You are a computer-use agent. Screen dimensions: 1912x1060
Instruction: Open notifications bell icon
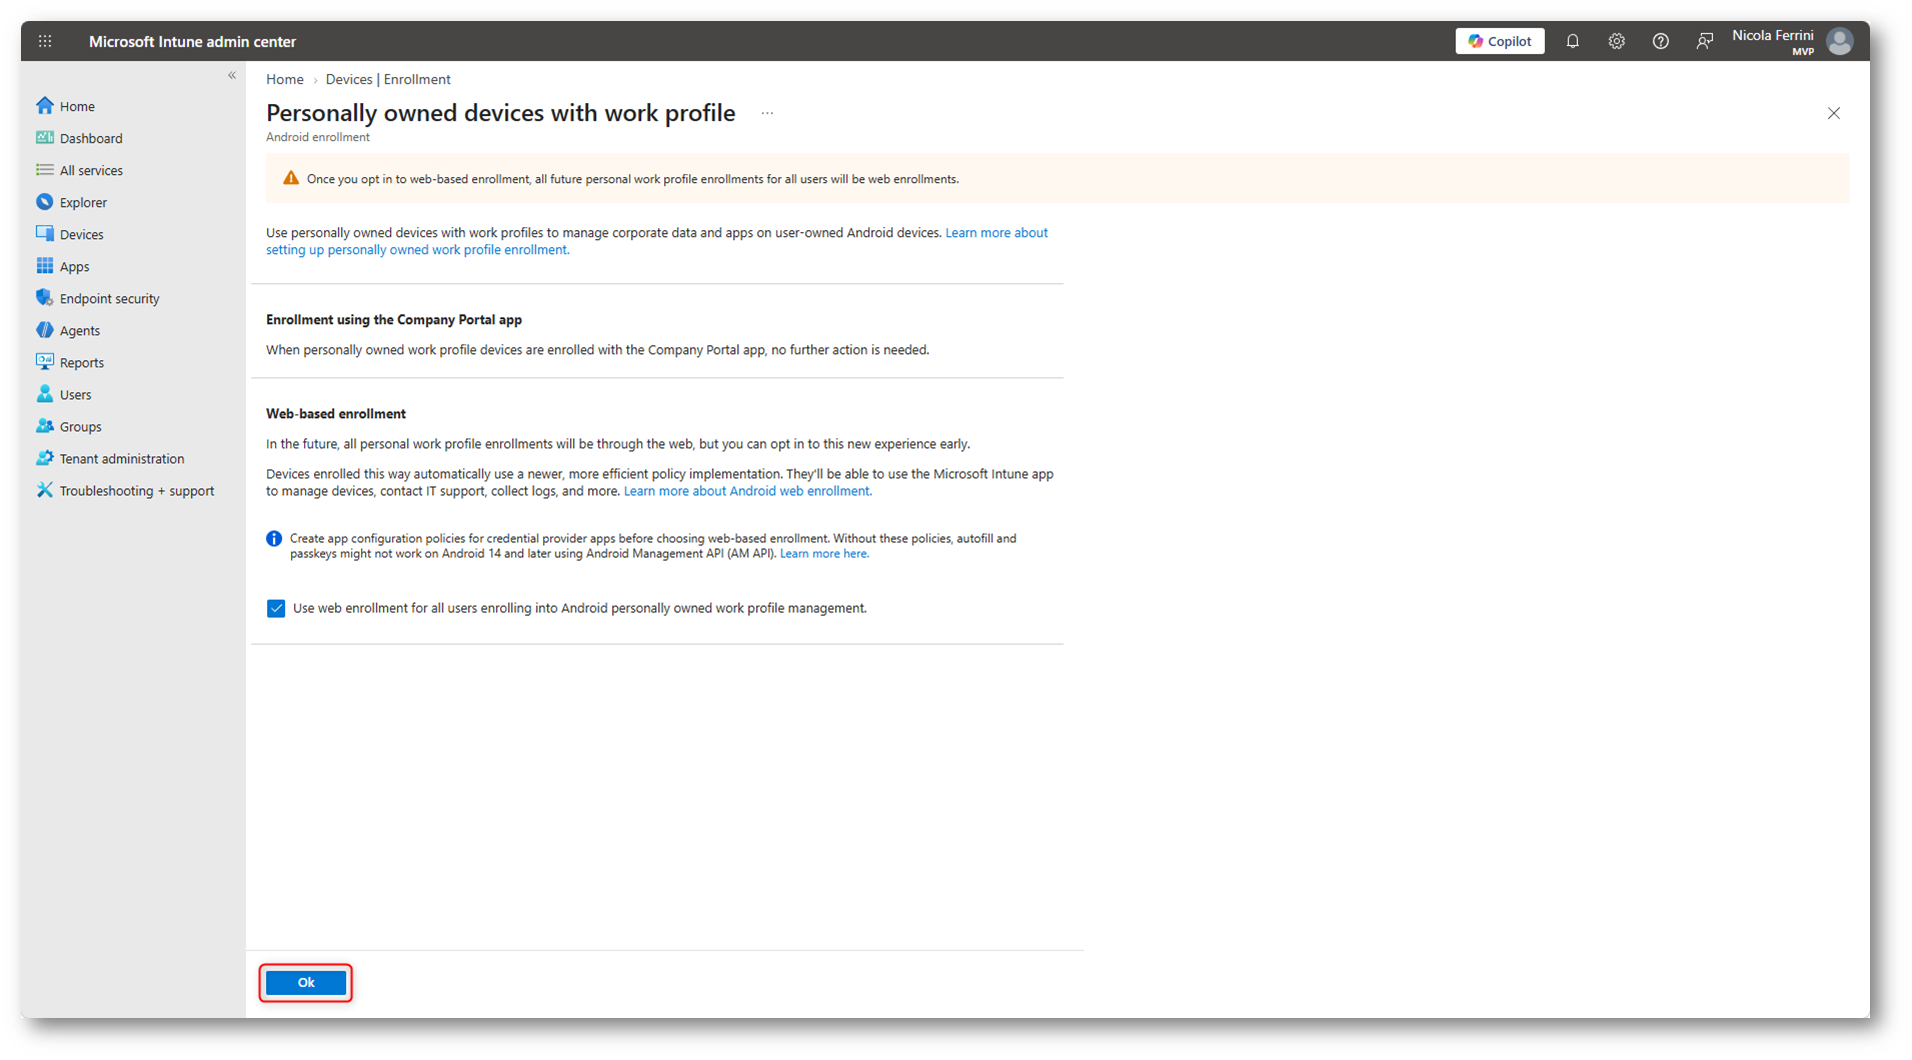[1573, 41]
